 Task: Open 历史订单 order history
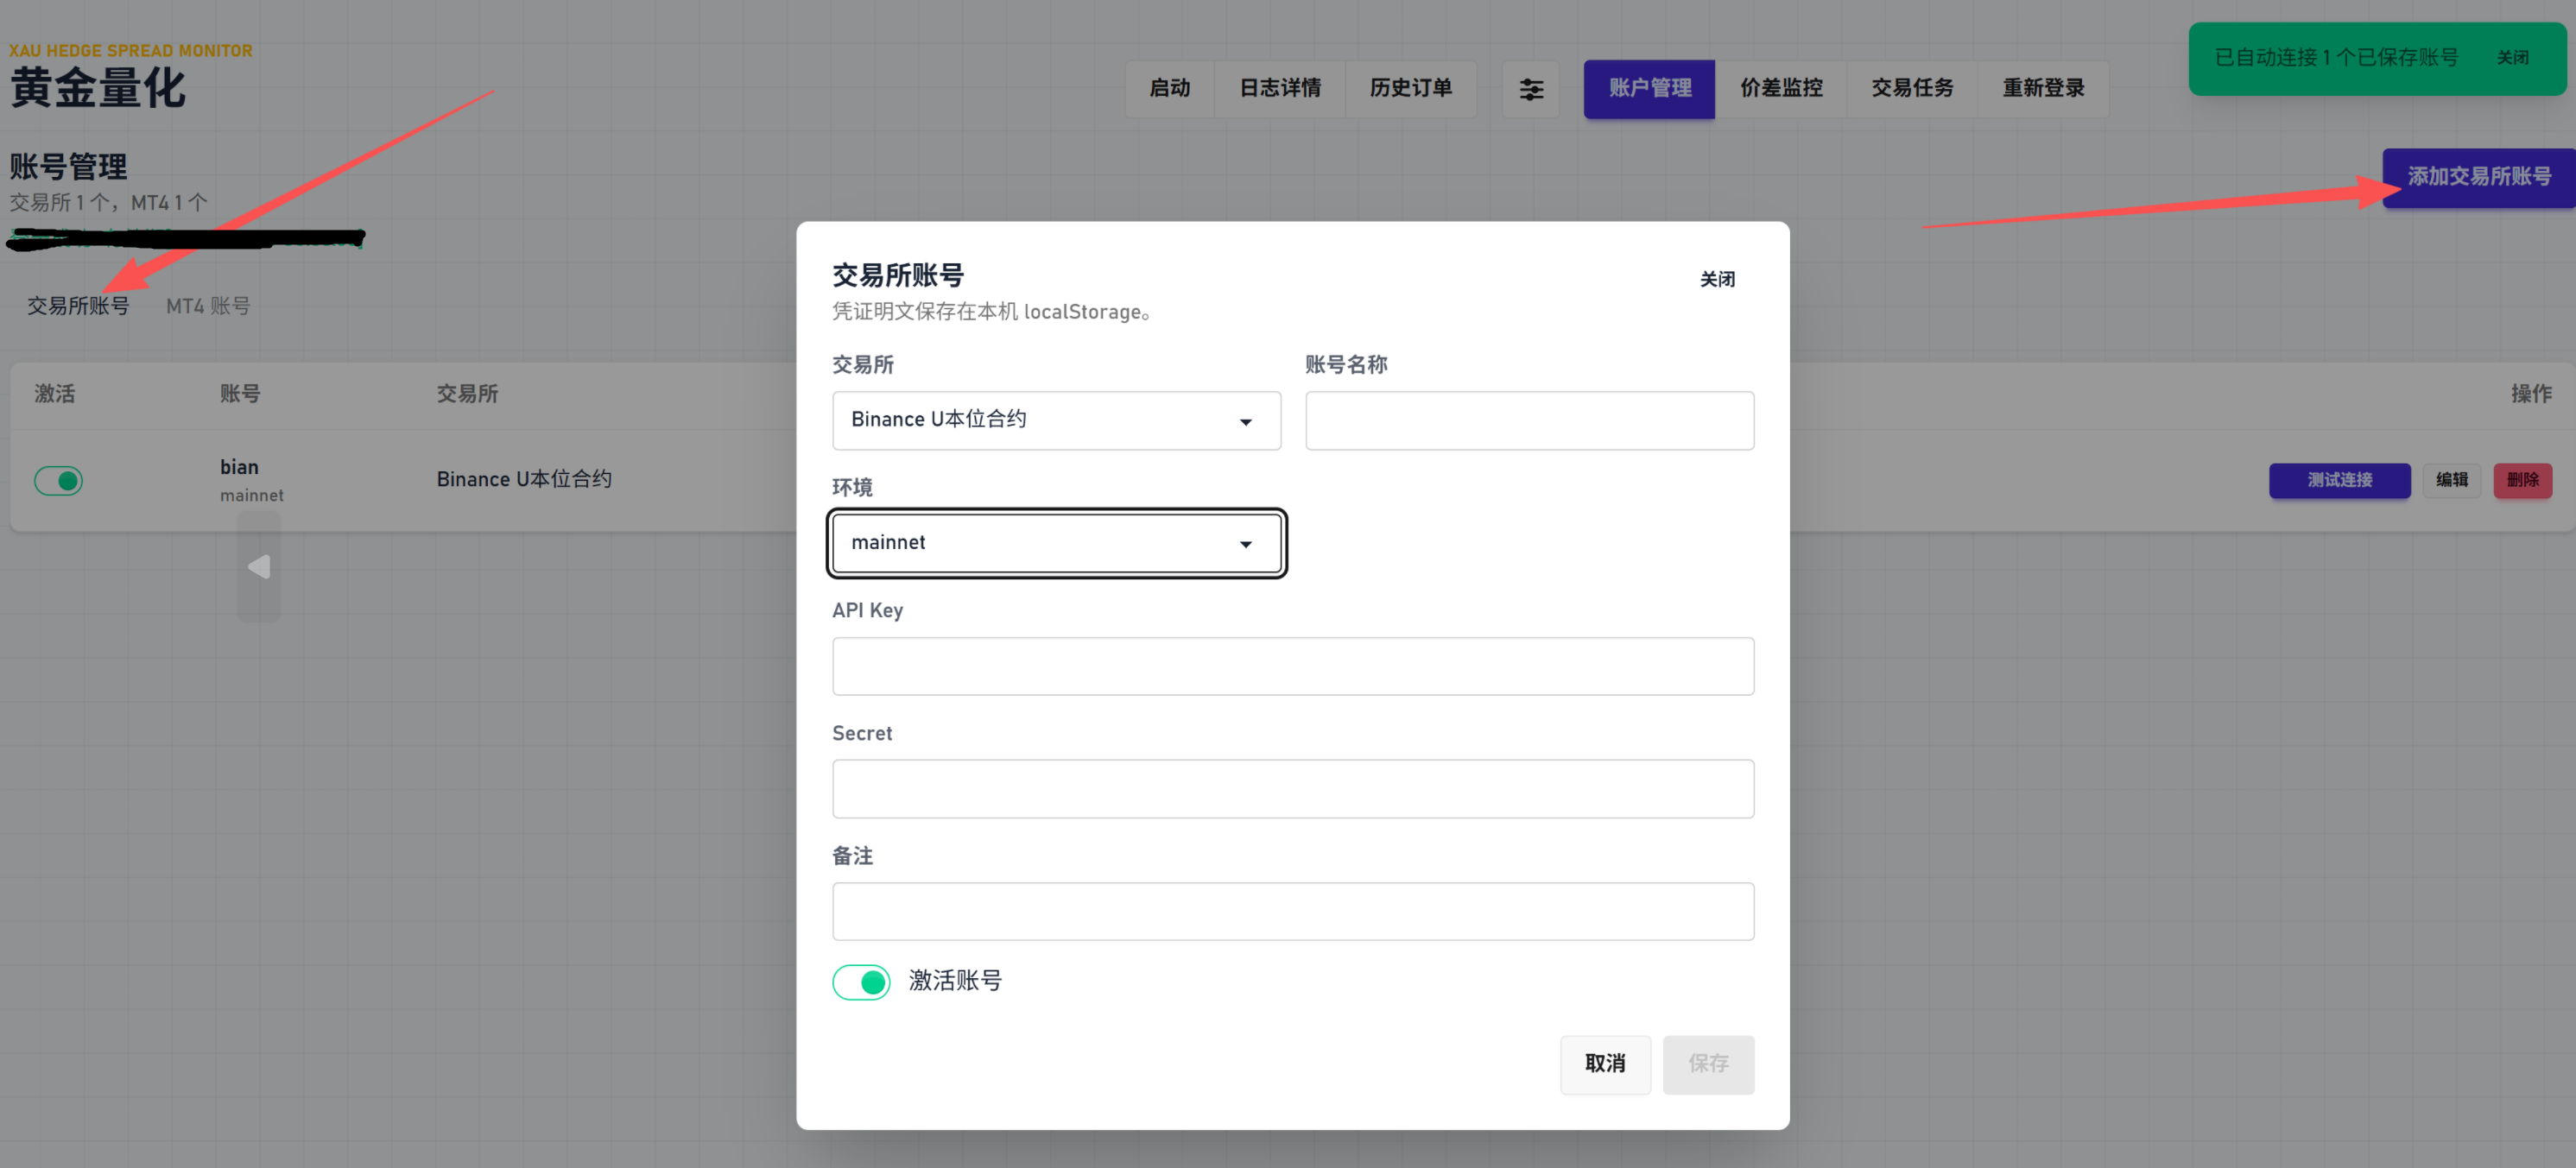(x=1410, y=89)
